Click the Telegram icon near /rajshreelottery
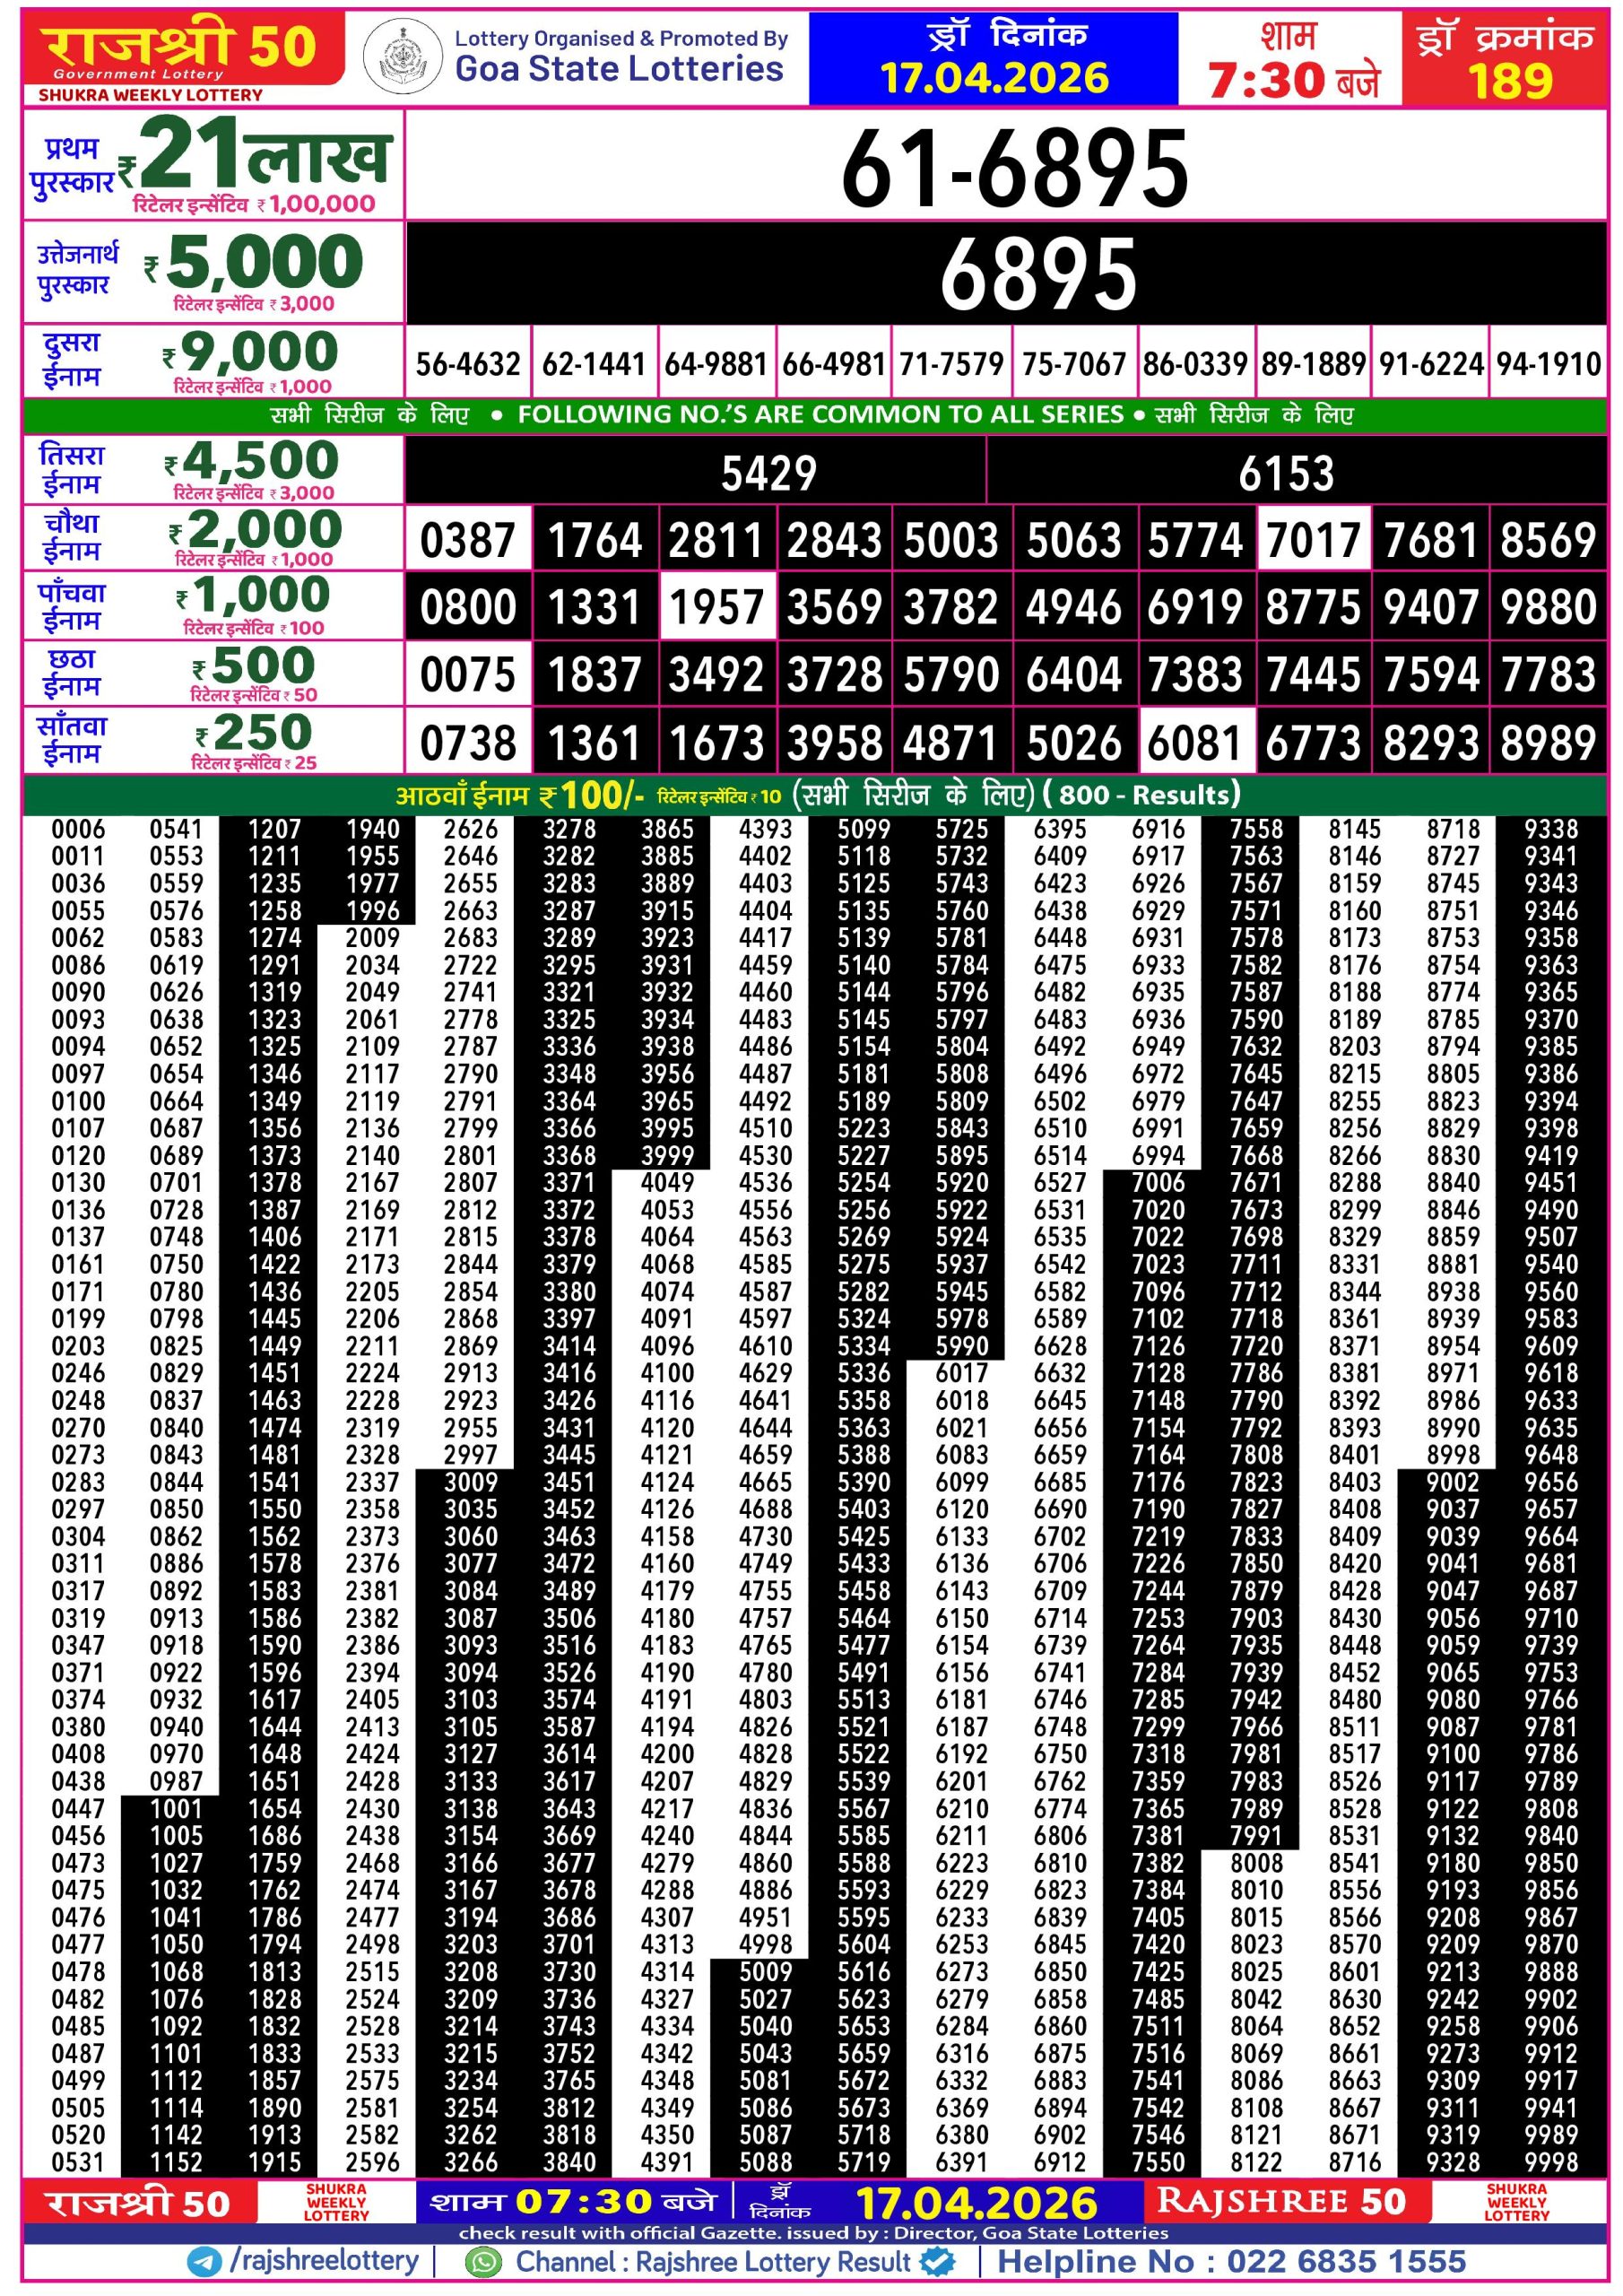The width and height of the screenshot is (1623, 2296). click(x=205, y=2261)
